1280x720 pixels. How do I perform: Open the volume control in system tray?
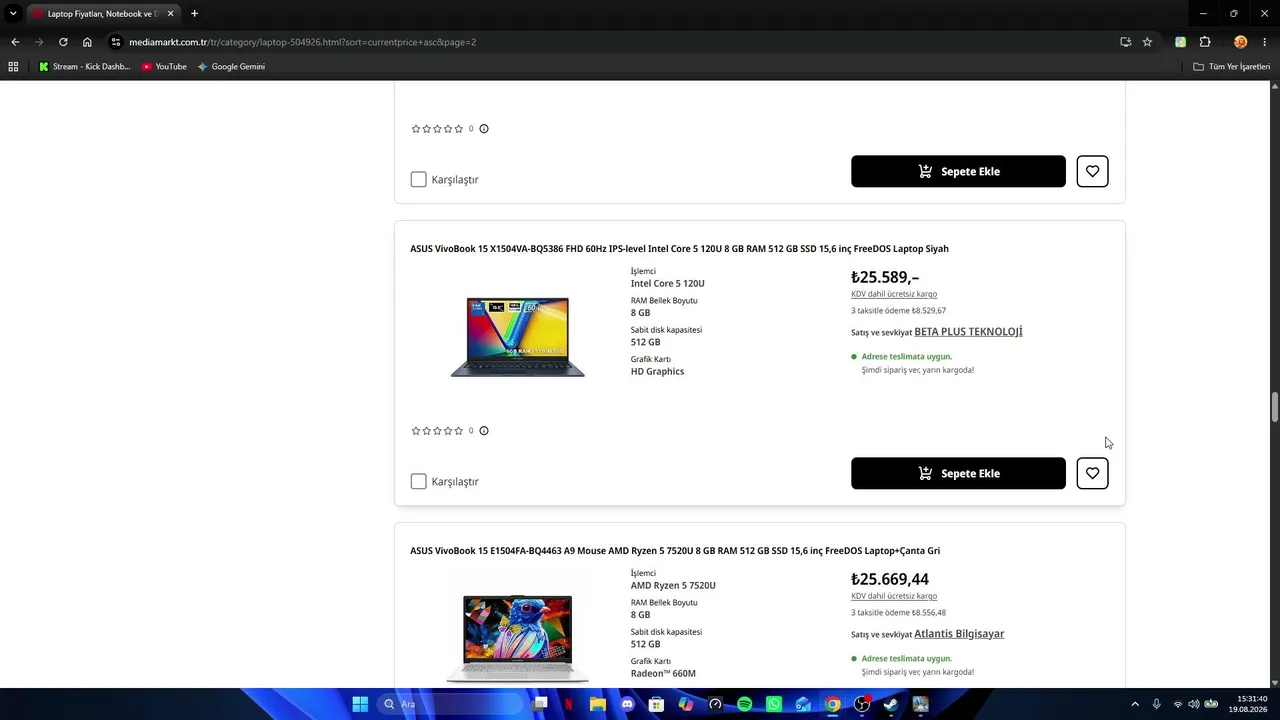point(1193,704)
